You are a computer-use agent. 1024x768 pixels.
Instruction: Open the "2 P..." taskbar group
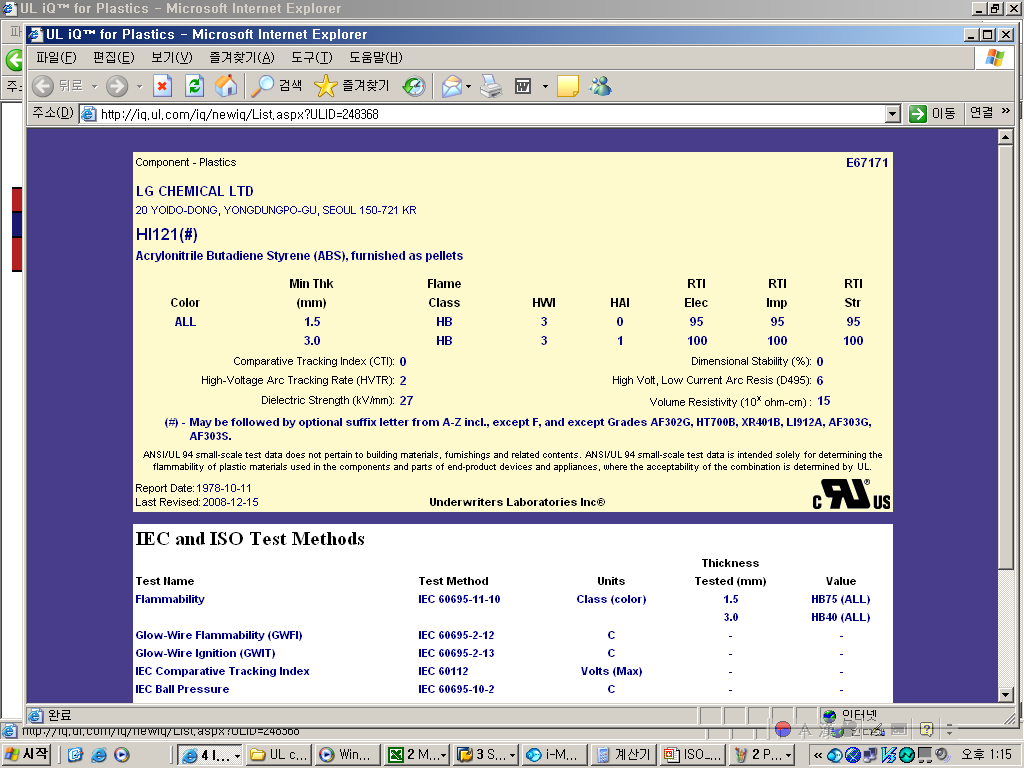(x=761, y=755)
